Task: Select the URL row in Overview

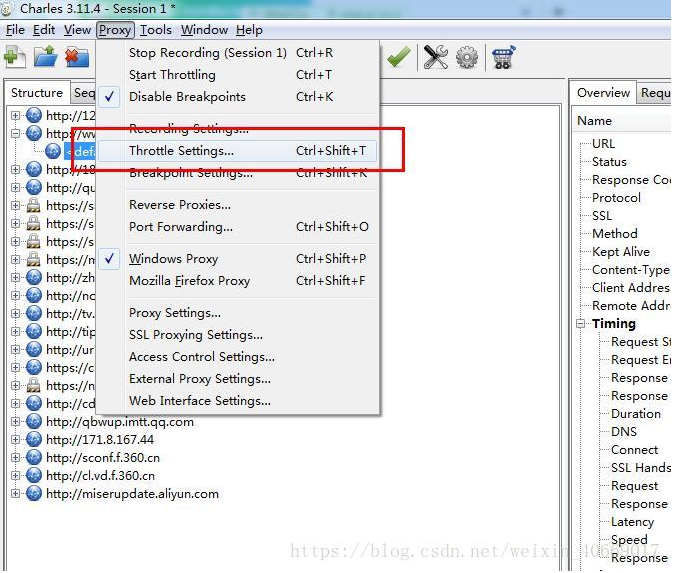Action: [x=603, y=143]
